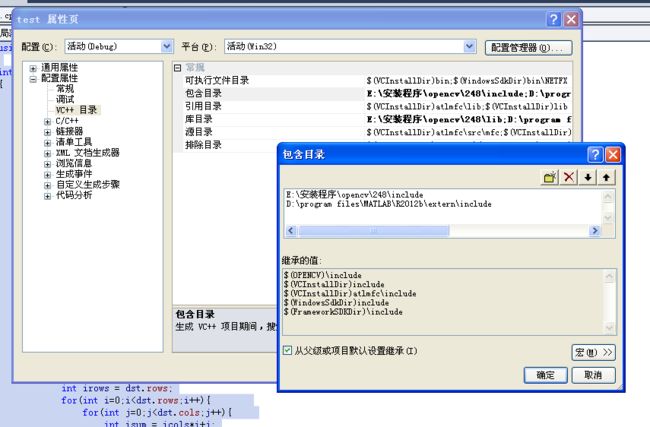Viewport: 650px width, 427px height.
Task: Select VC++ 目录 tree item
Action: click(x=77, y=110)
